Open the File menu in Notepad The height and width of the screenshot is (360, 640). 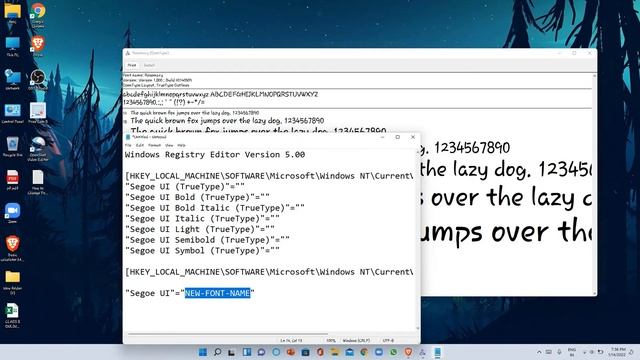[x=128, y=145]
